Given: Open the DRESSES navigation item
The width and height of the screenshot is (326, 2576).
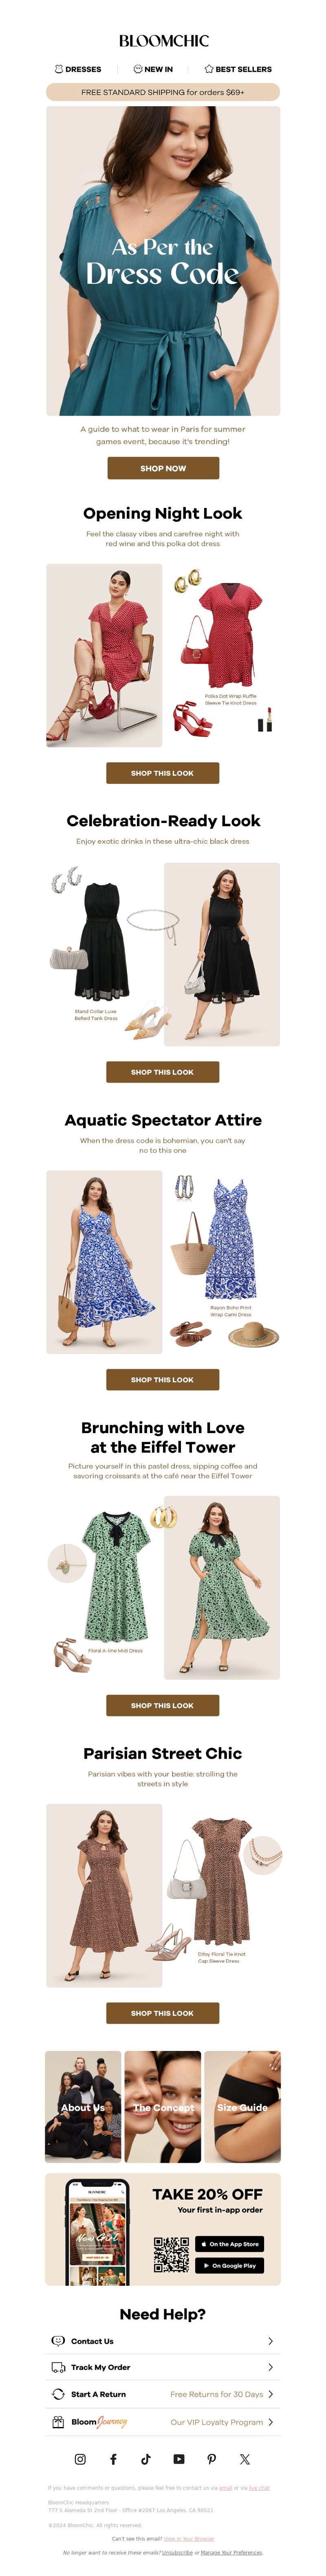Looking at the screenshot, I should (78, 69).
